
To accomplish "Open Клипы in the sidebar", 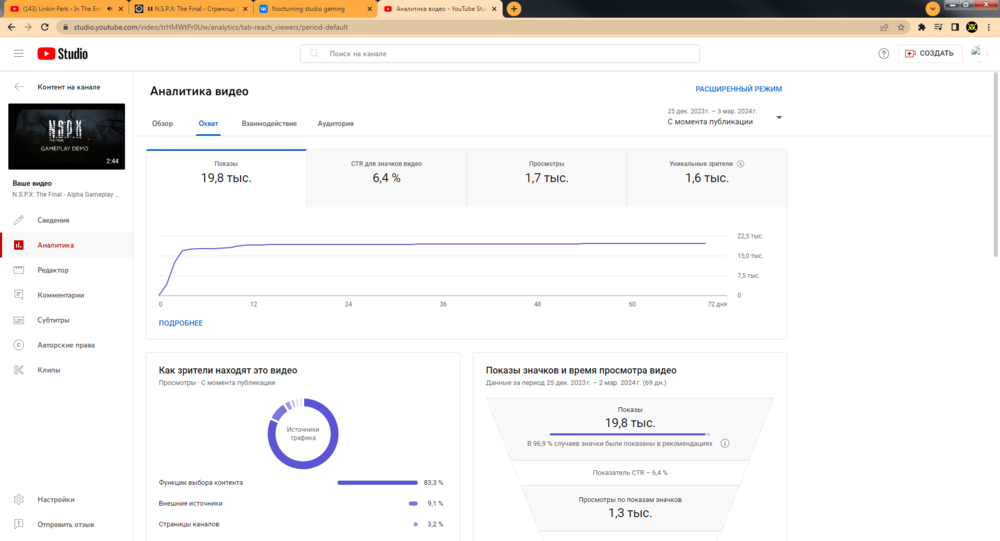I will tap(49, 370).
